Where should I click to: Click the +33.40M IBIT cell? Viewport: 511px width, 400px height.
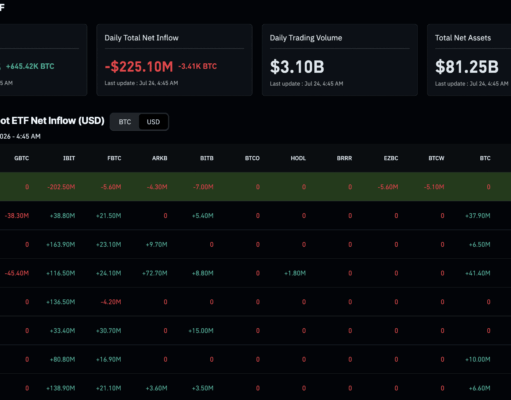tap(62, 331)
